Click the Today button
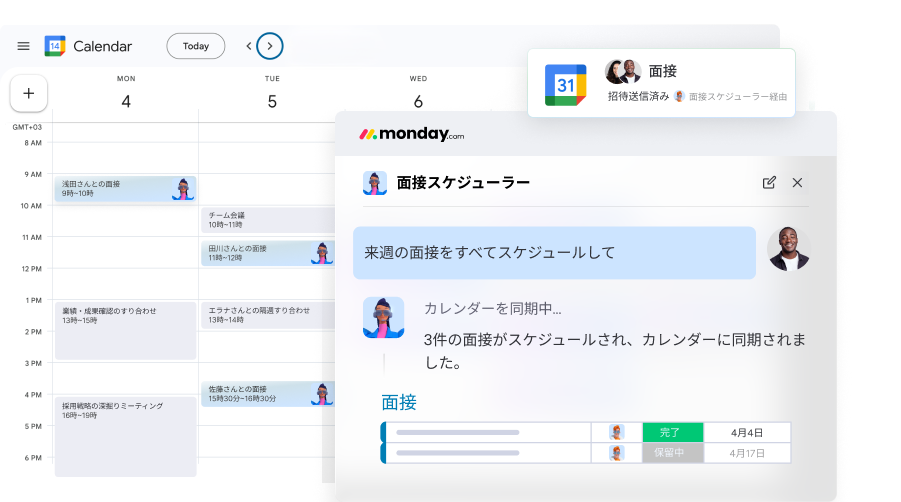The width and height of the screenshot is (901, 502). pyautogui.click(x=195, y=46)
